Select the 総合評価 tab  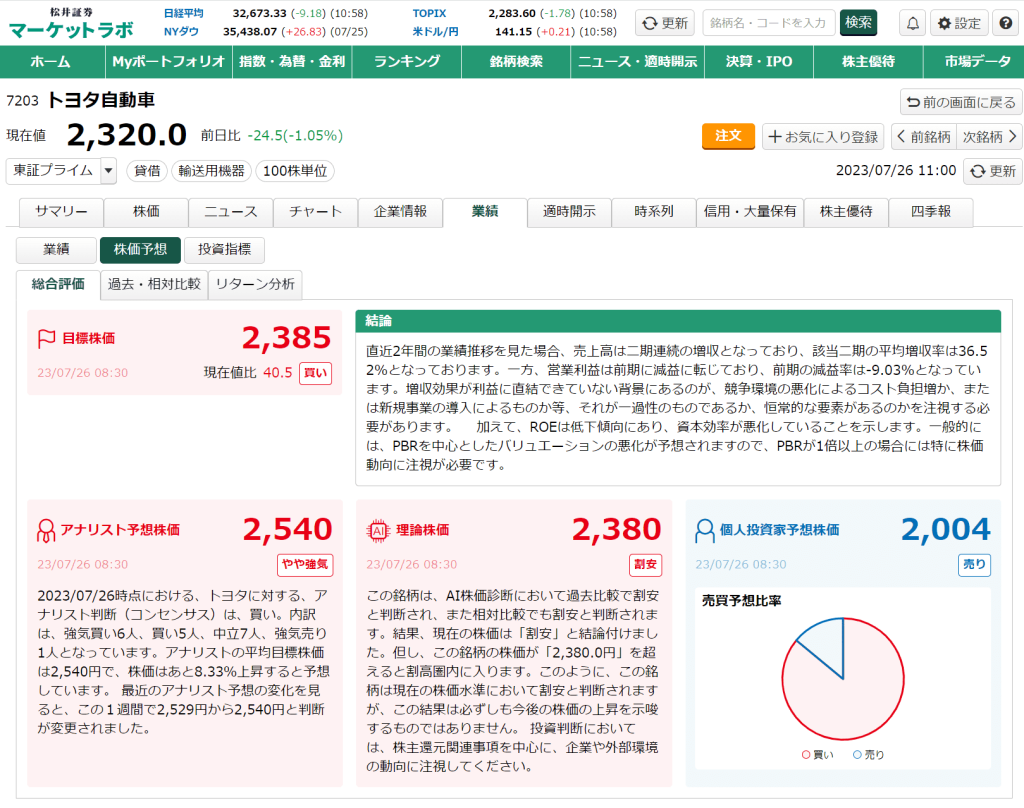pos(58,284)
